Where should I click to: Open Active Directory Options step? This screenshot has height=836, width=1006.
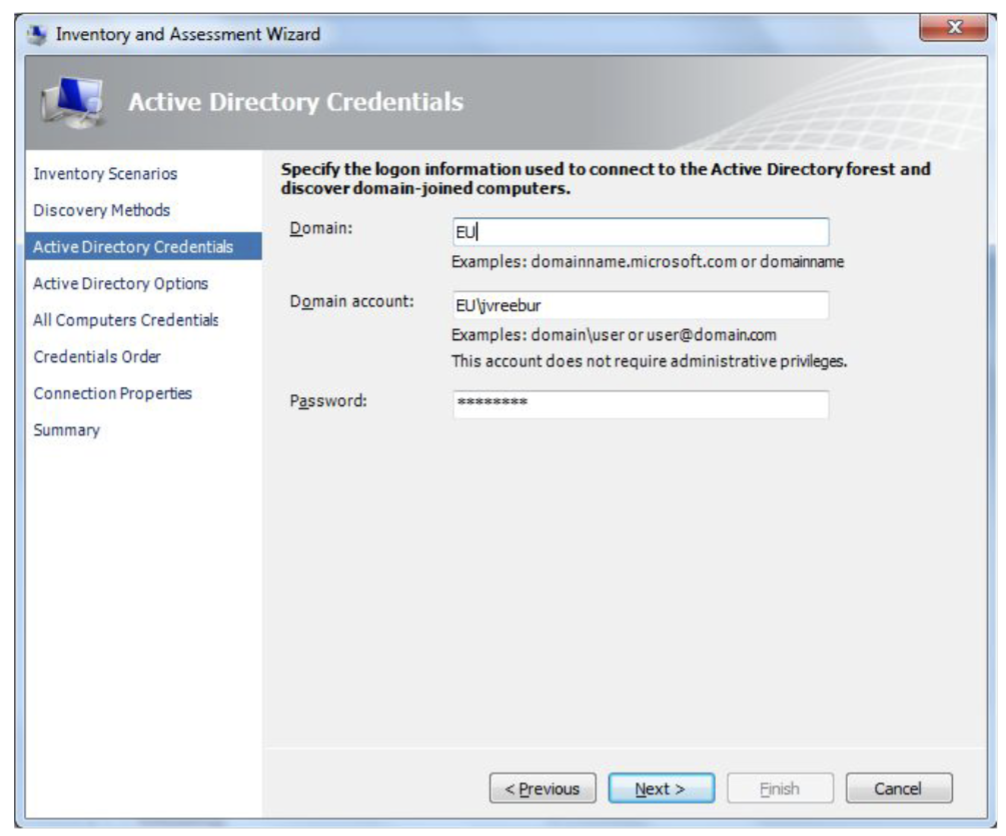[x=121, y=284]
